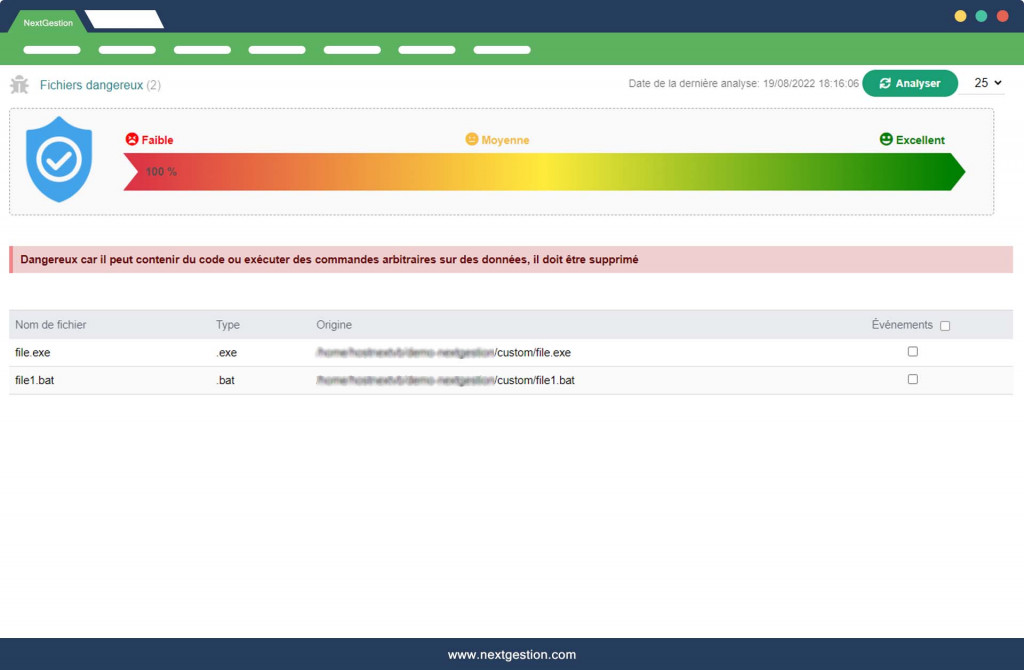Click the orange neutral face Moyenne icon

pyautogui.click(x=472, y=139)
